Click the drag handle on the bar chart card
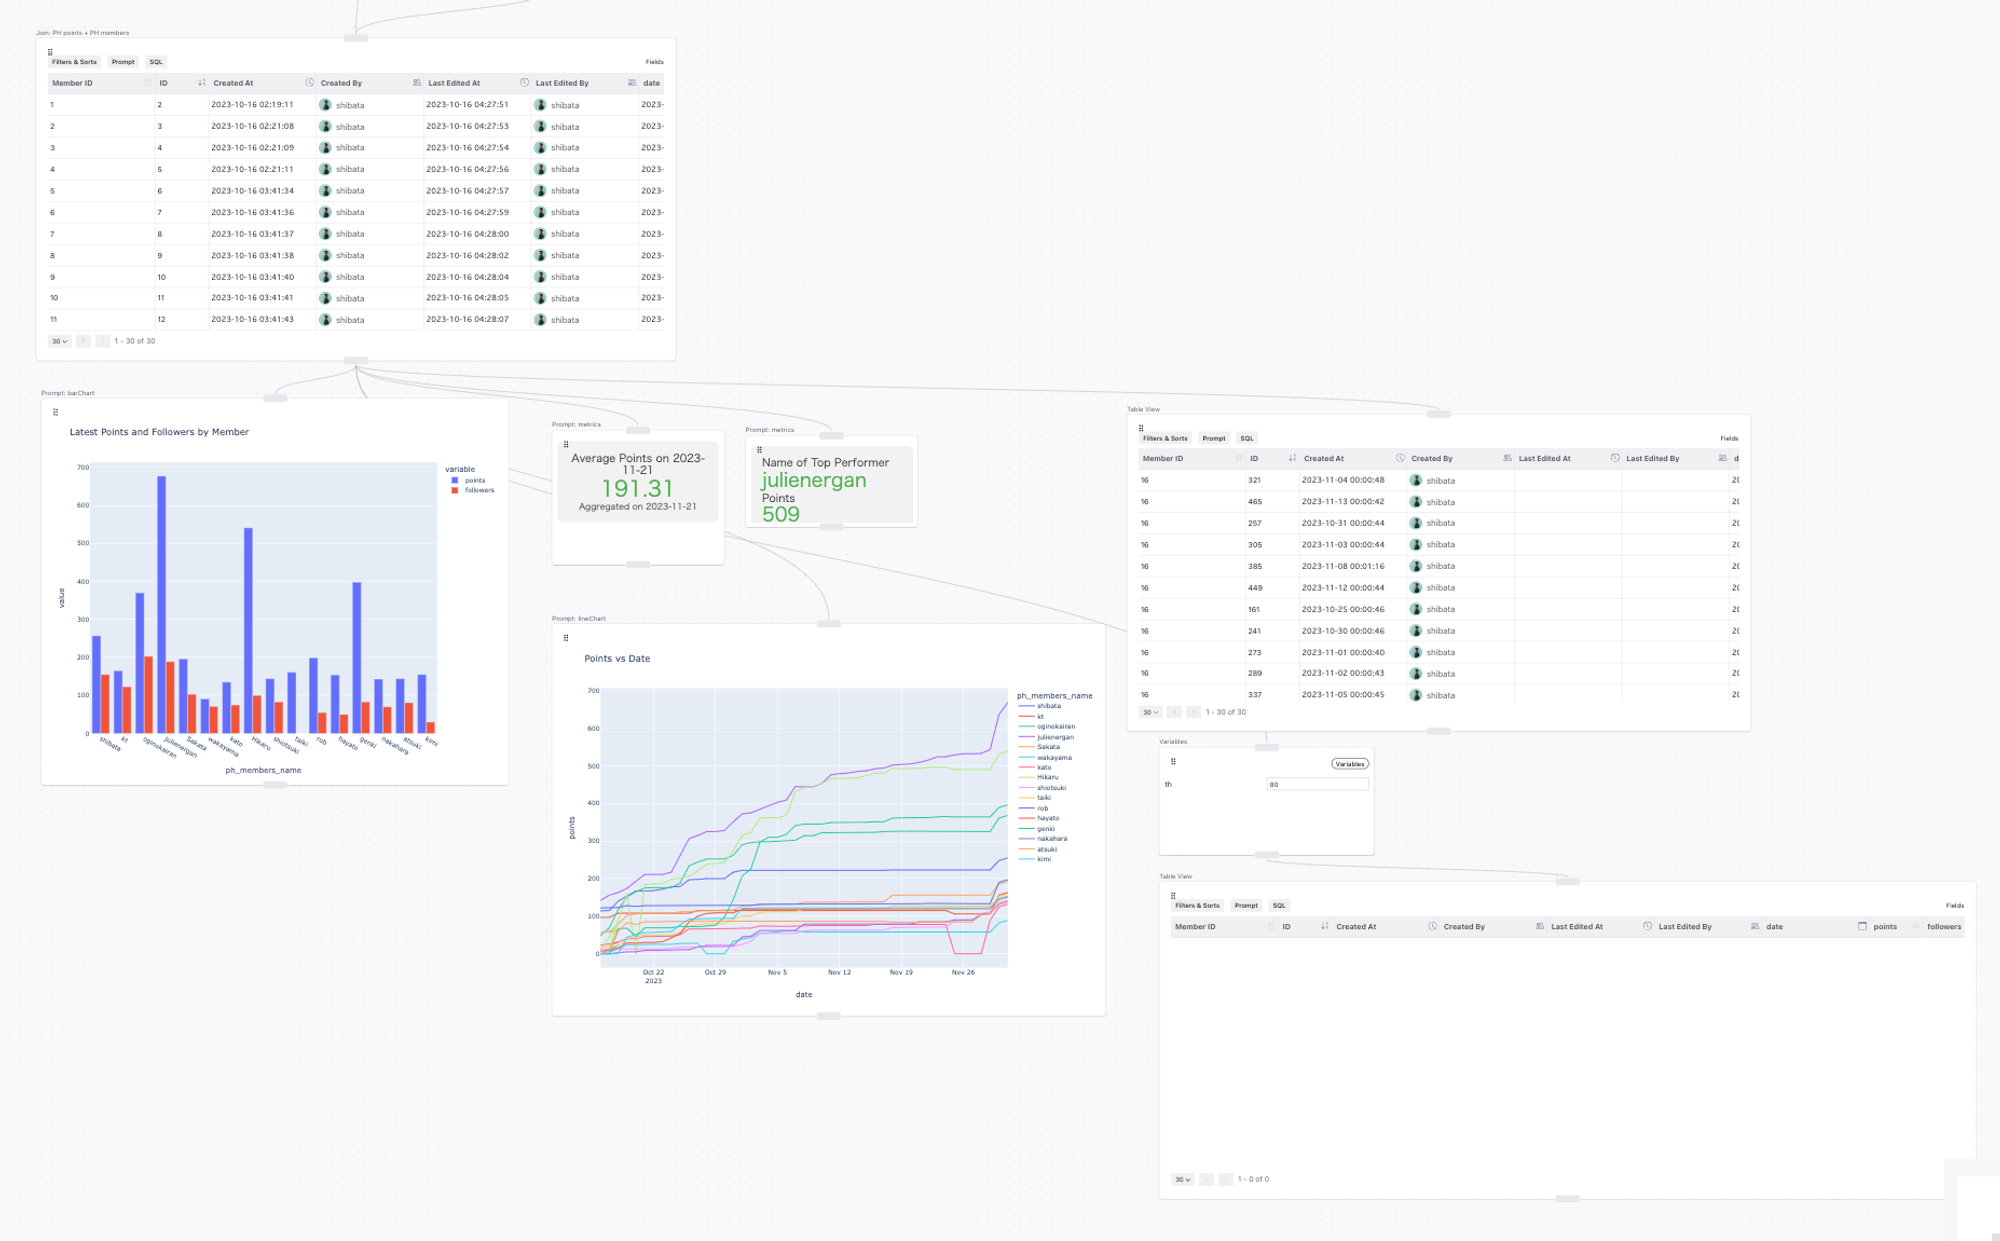This screenshot has height=1241, width=2000. [55, 412]
